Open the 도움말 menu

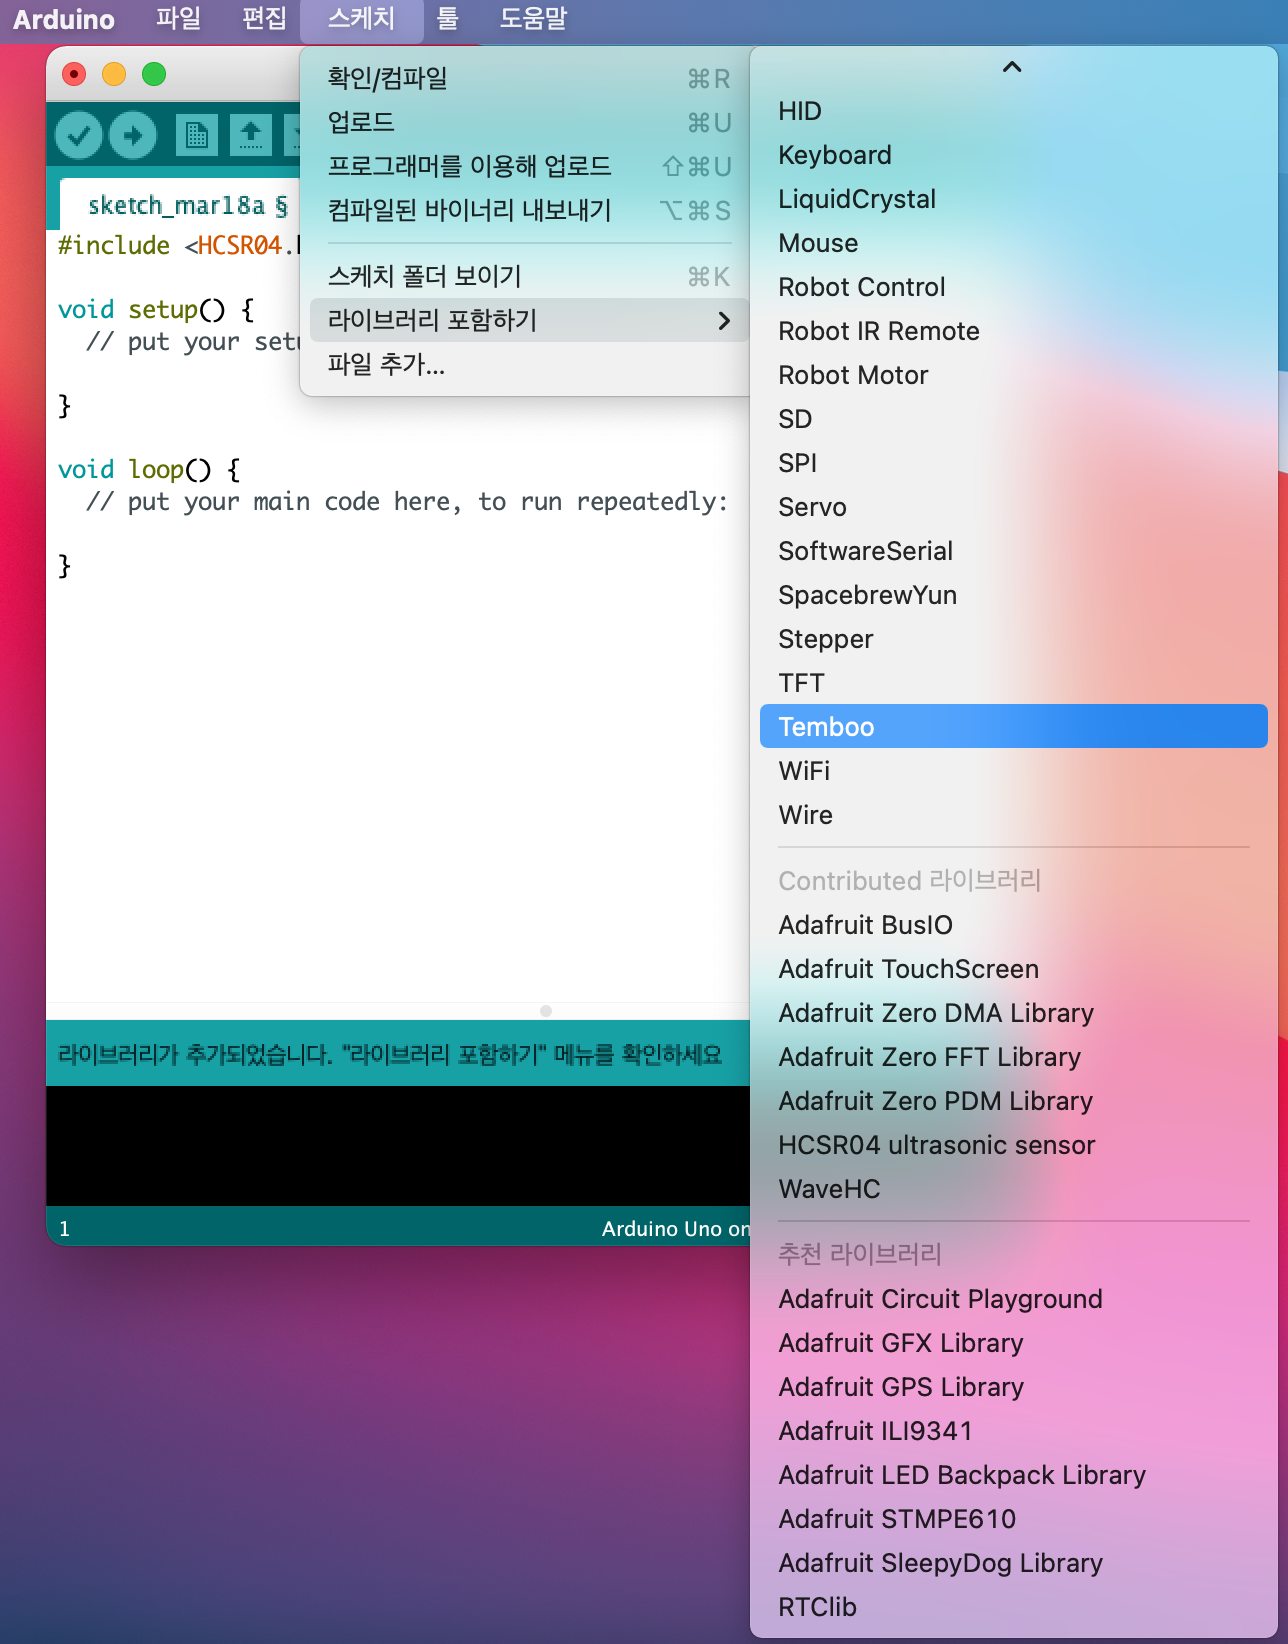[534, 18]
